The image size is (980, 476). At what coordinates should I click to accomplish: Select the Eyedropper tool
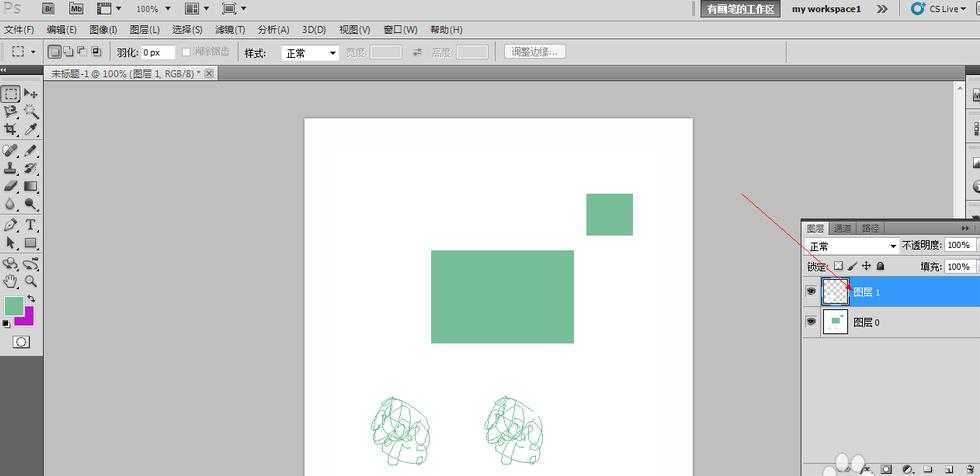click(31, 131)
